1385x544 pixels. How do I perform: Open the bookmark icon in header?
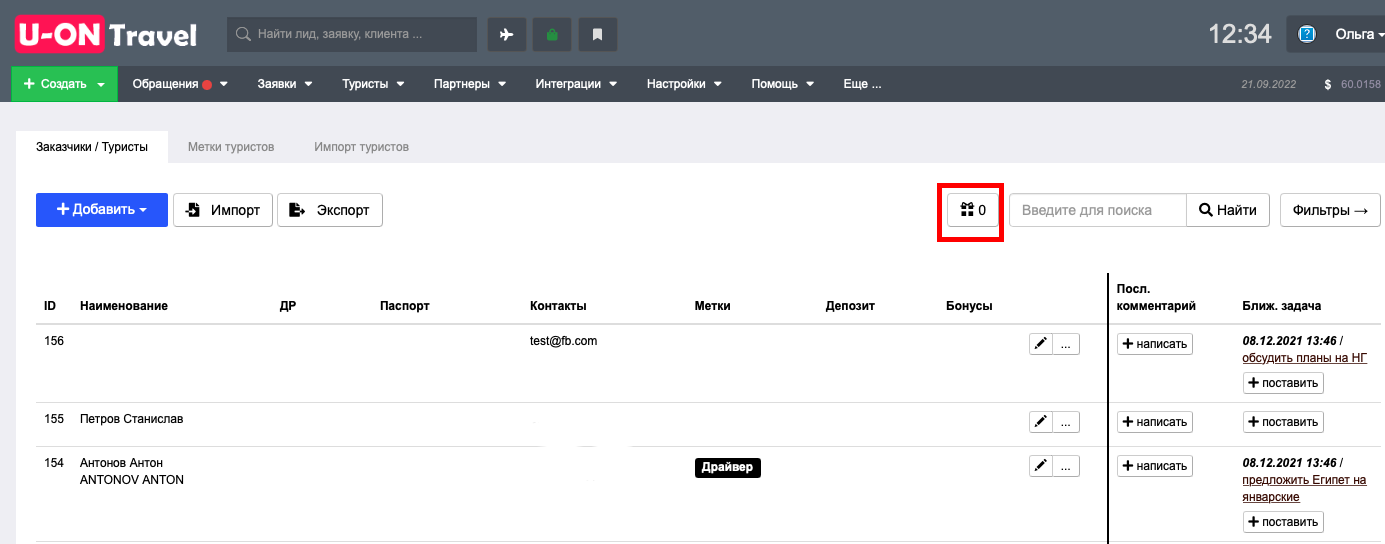pyautogui.click(x=598, y=34)
